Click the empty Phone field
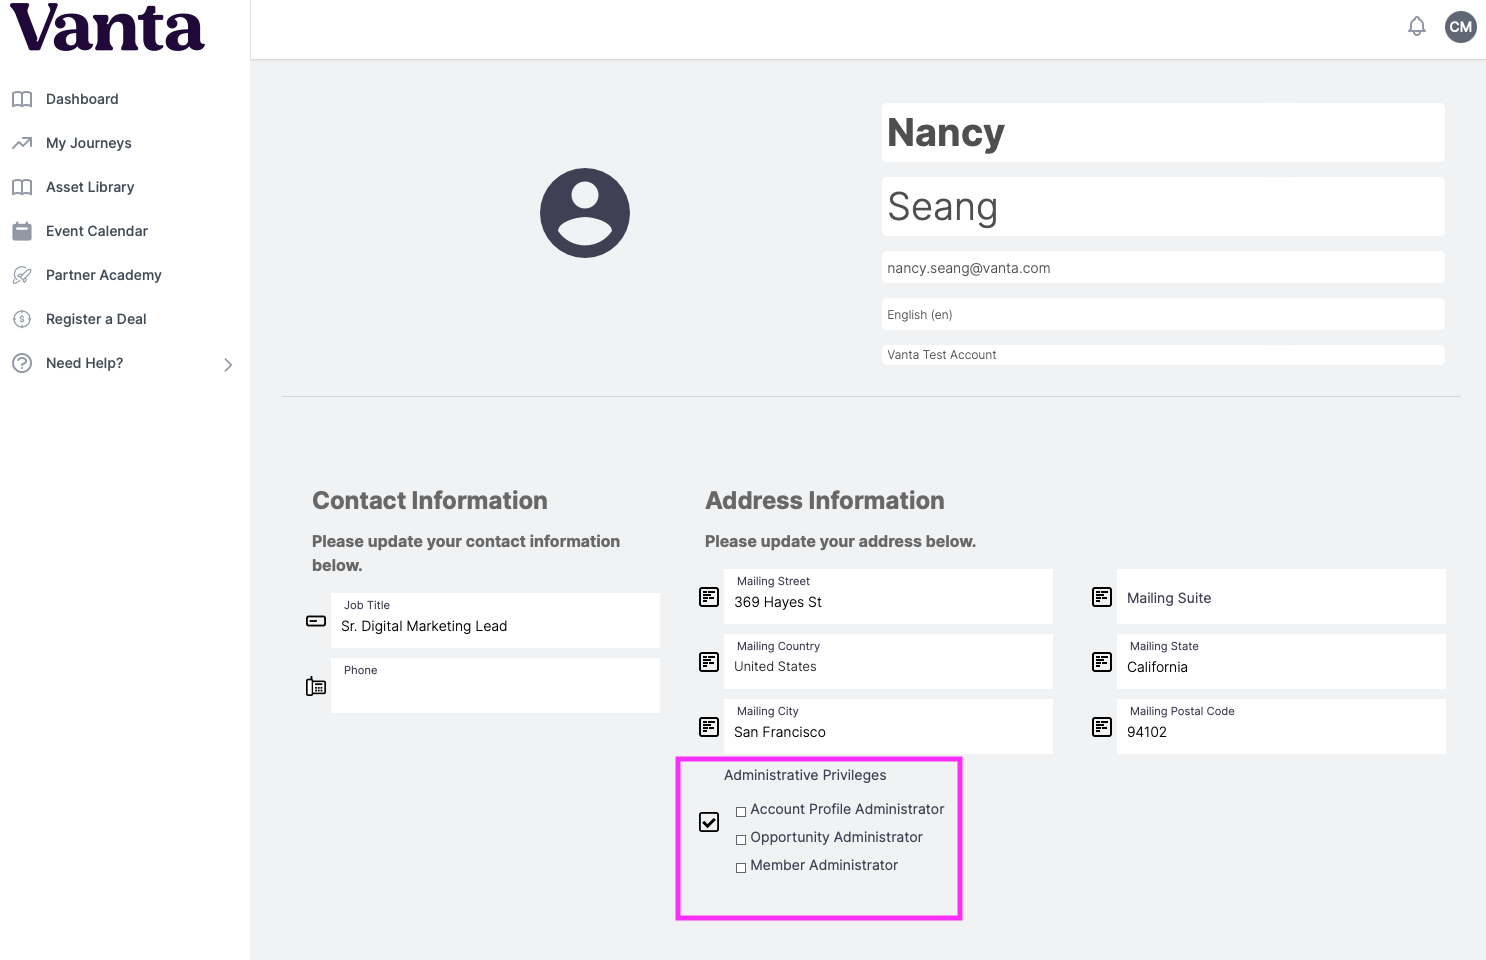The image size is (1486, 960). pos(495,685)
